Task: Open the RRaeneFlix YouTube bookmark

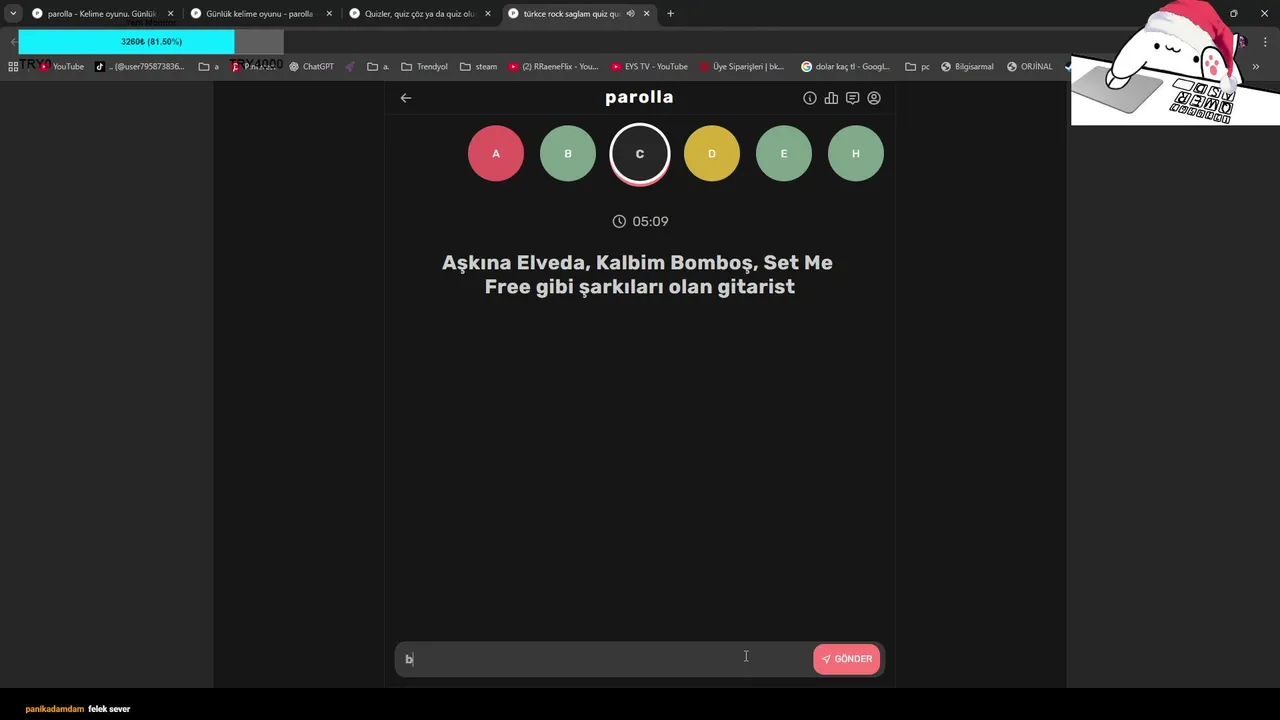Action: pos(553,66)
